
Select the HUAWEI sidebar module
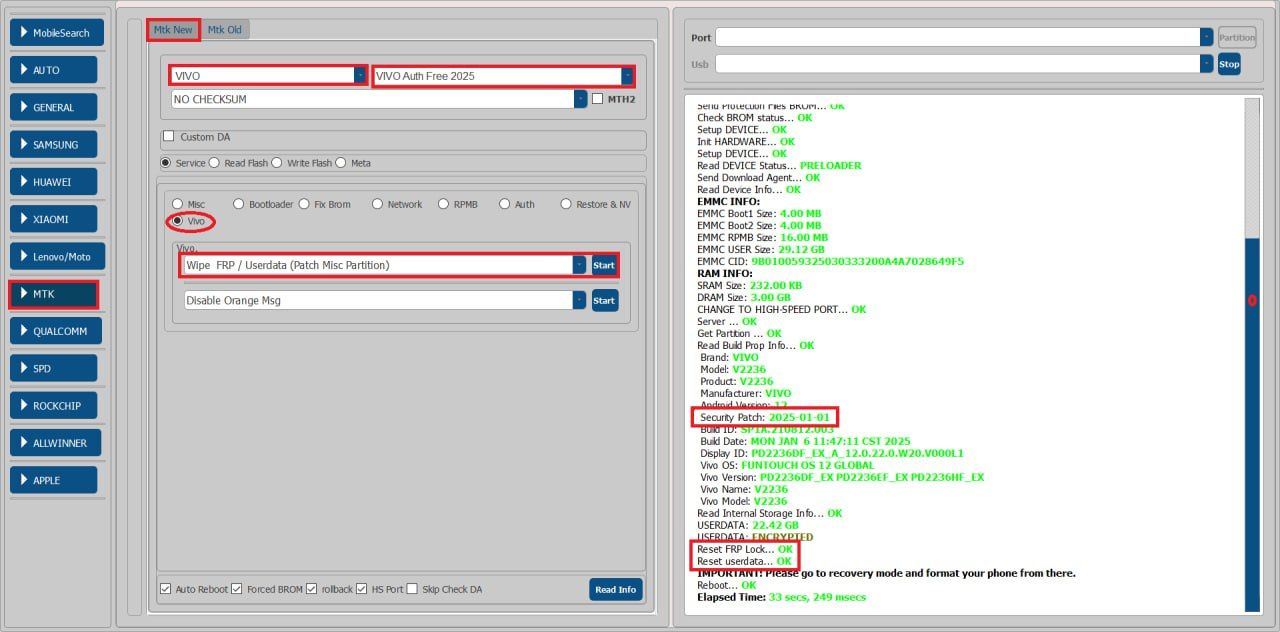(x=53, y=182)
